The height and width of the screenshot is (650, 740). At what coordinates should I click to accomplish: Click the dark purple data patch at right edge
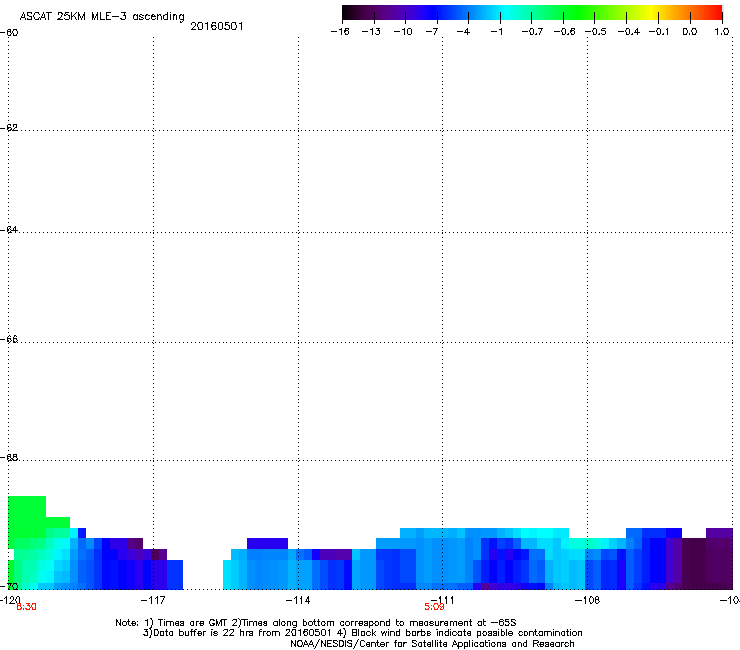707,563
